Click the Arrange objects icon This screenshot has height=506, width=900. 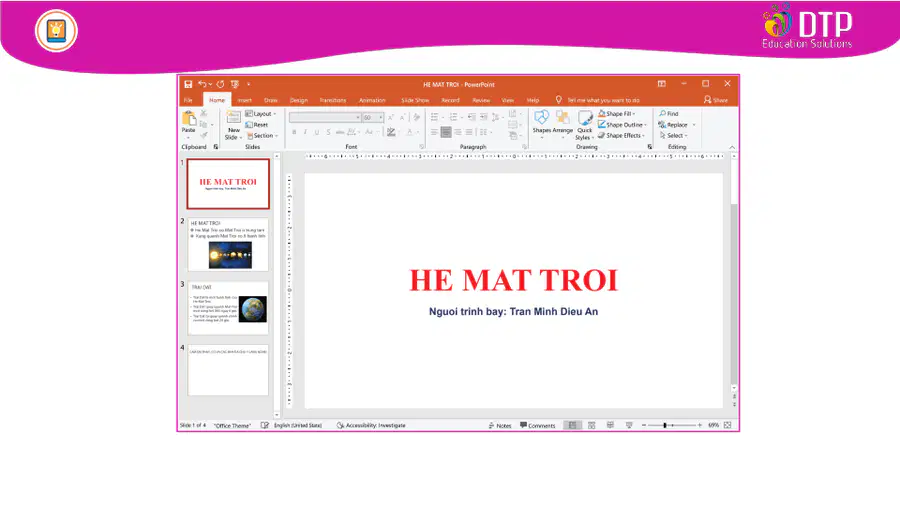pos(563,121)
